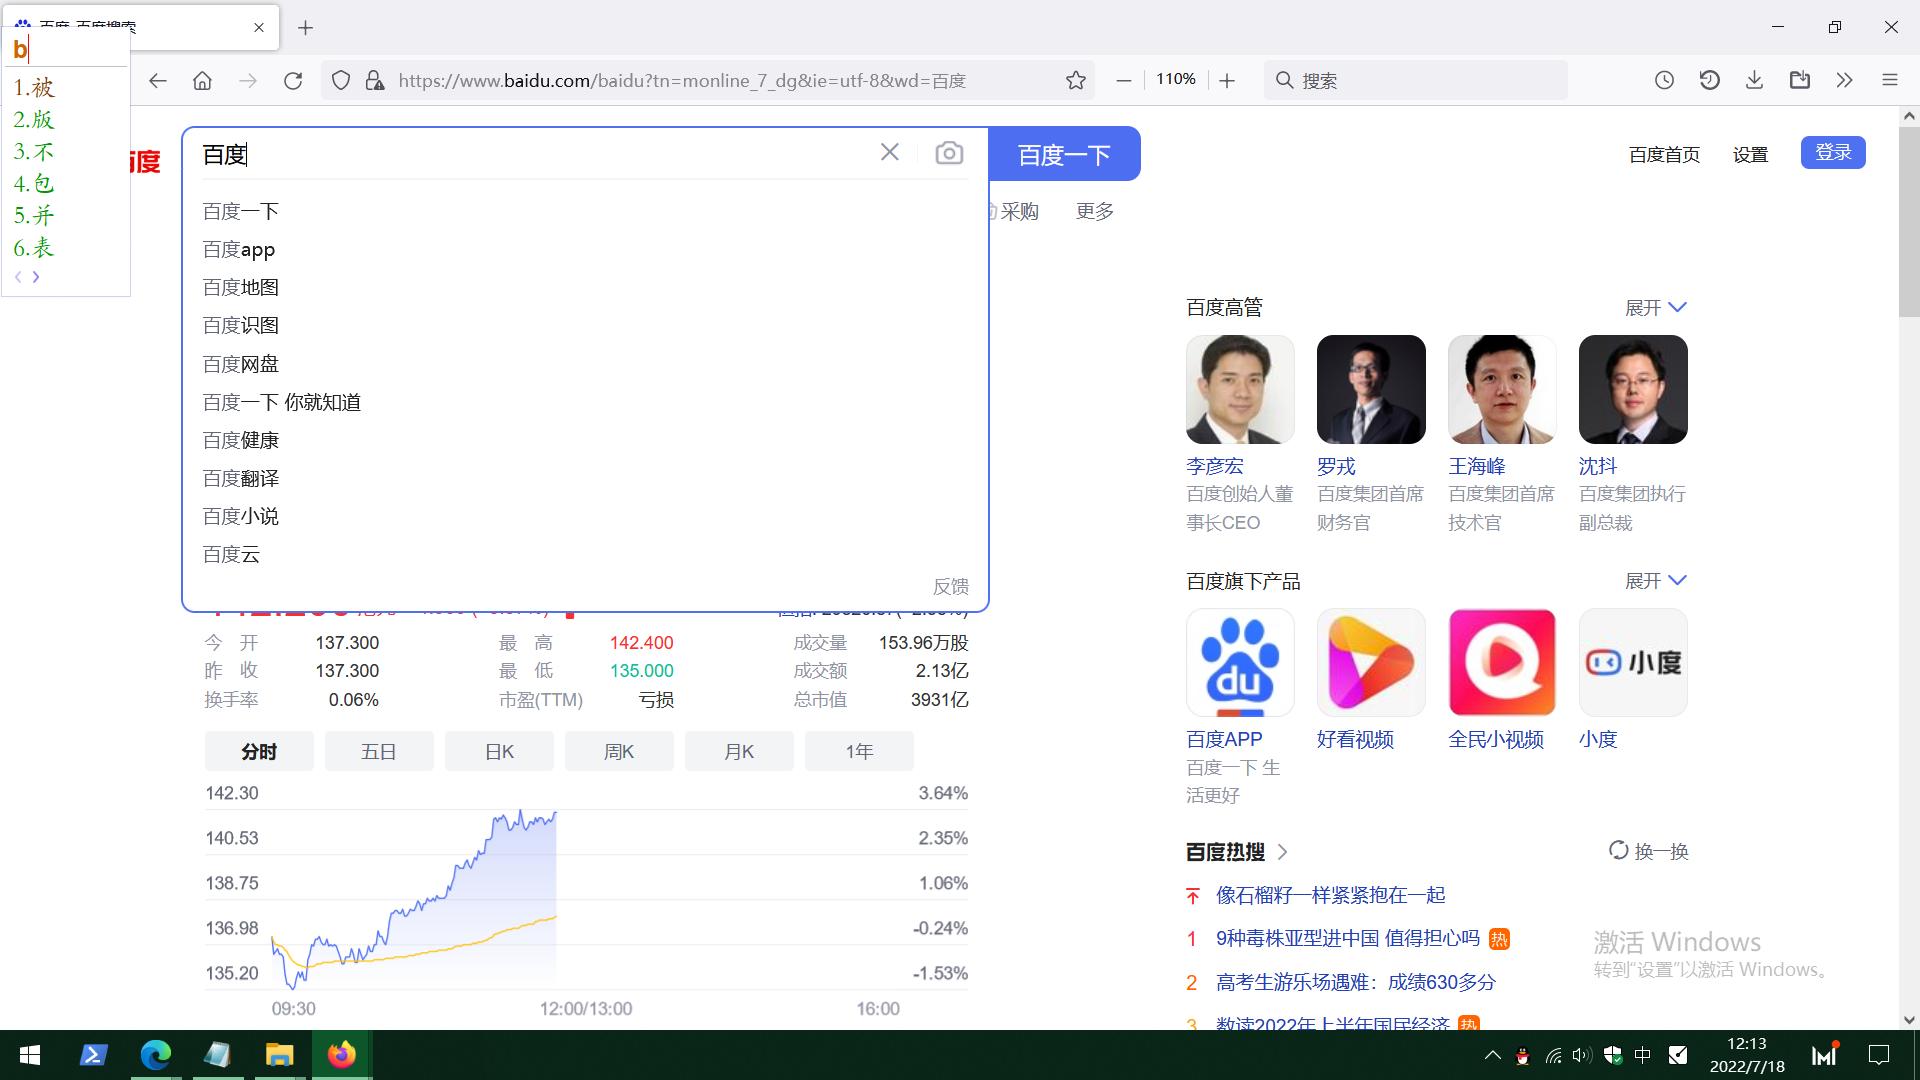
Task: Reload the page with the refresh icon
Action: [293, 81]
